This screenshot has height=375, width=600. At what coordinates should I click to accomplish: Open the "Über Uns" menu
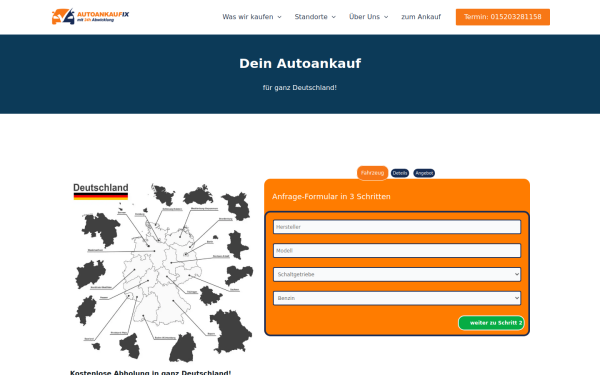point(368,17)
